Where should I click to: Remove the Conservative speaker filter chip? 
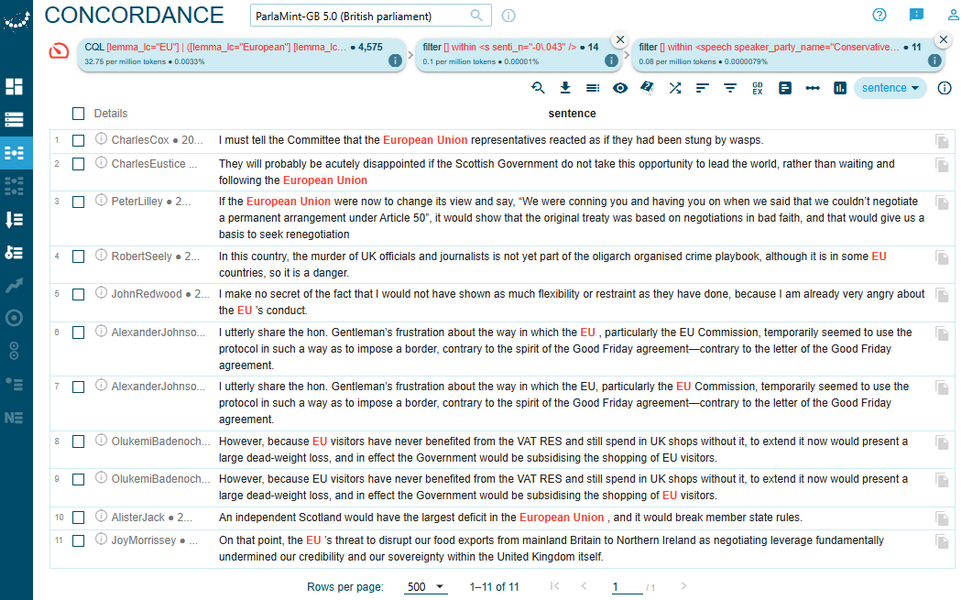coord(942,40)
